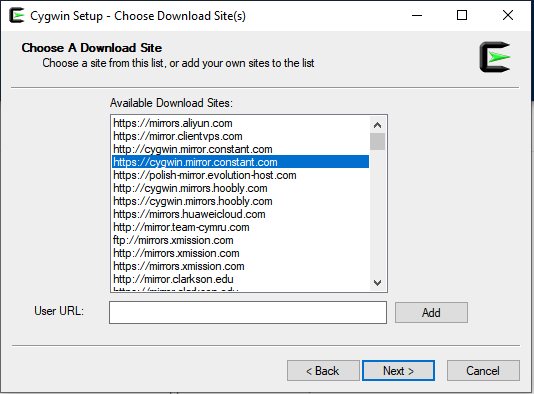
Task: Click the download sites list scrollbar thumb
Action: [377, 141]
